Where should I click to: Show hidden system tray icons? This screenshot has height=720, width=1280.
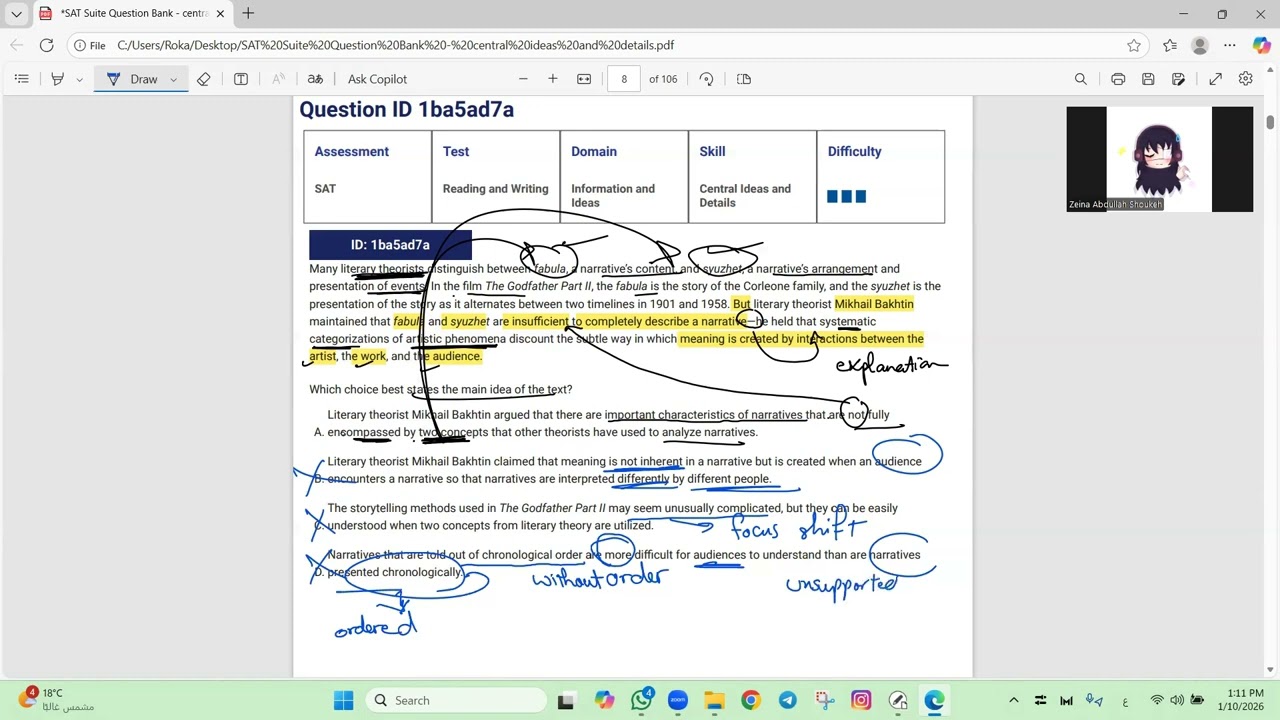1013,700
